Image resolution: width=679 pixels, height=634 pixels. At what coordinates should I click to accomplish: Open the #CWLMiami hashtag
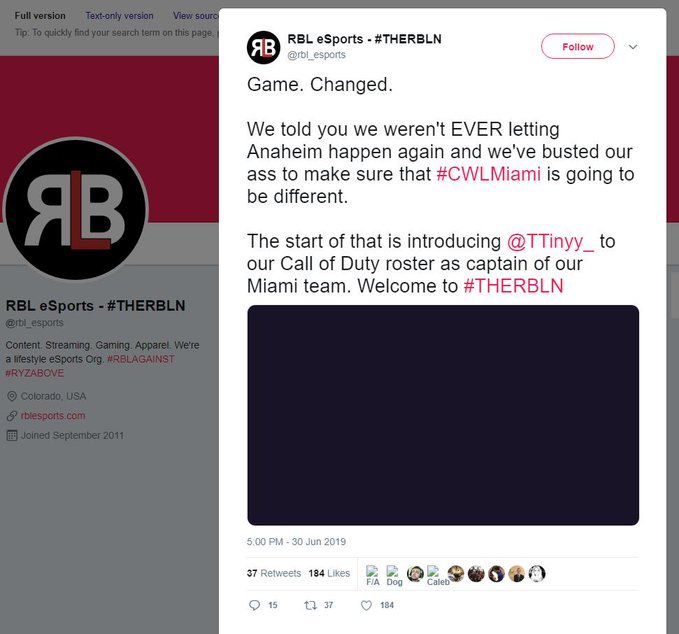pos(488,174)
